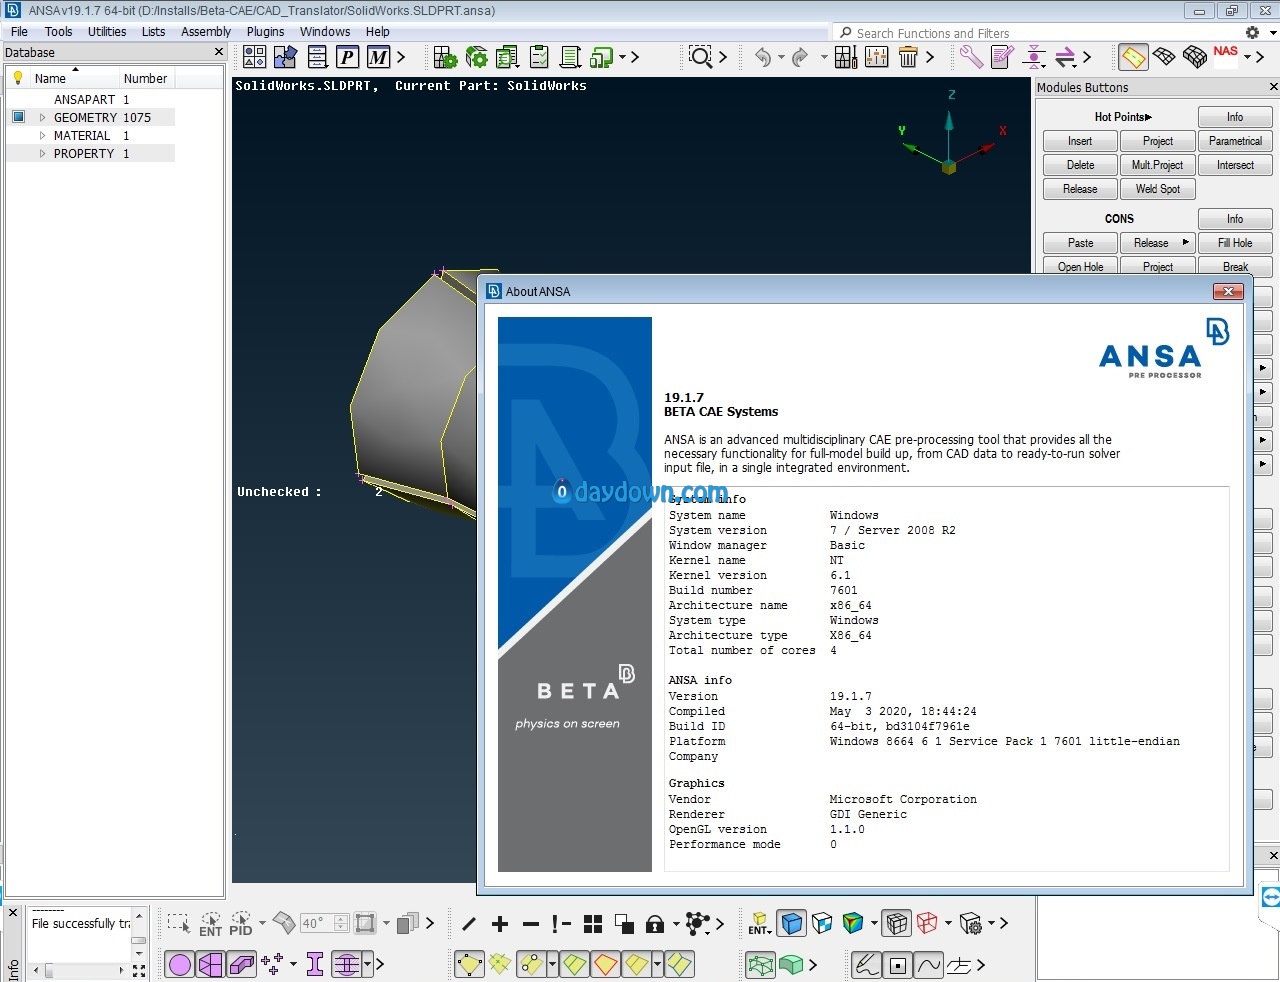The image size is (1280, 982).
Task: Click the Hot Points Insert button
Action: (1080, 141)
